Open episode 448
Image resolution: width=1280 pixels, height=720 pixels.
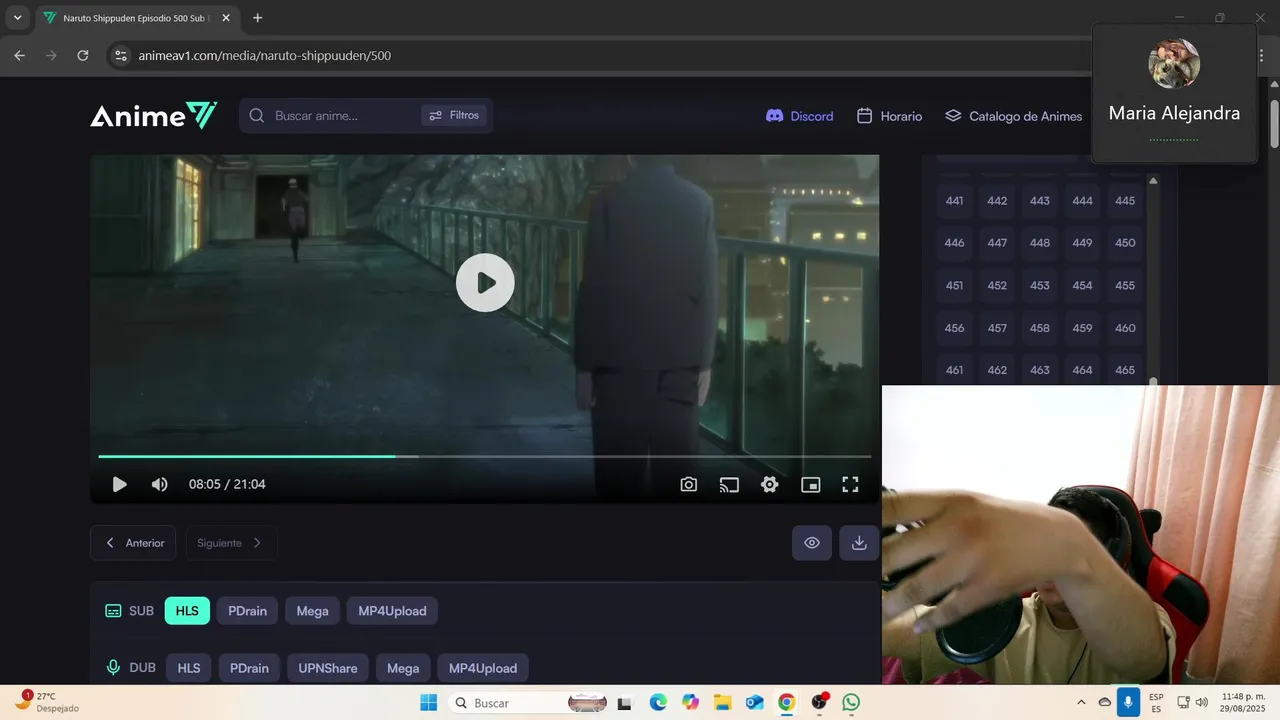pos(1040,243)
